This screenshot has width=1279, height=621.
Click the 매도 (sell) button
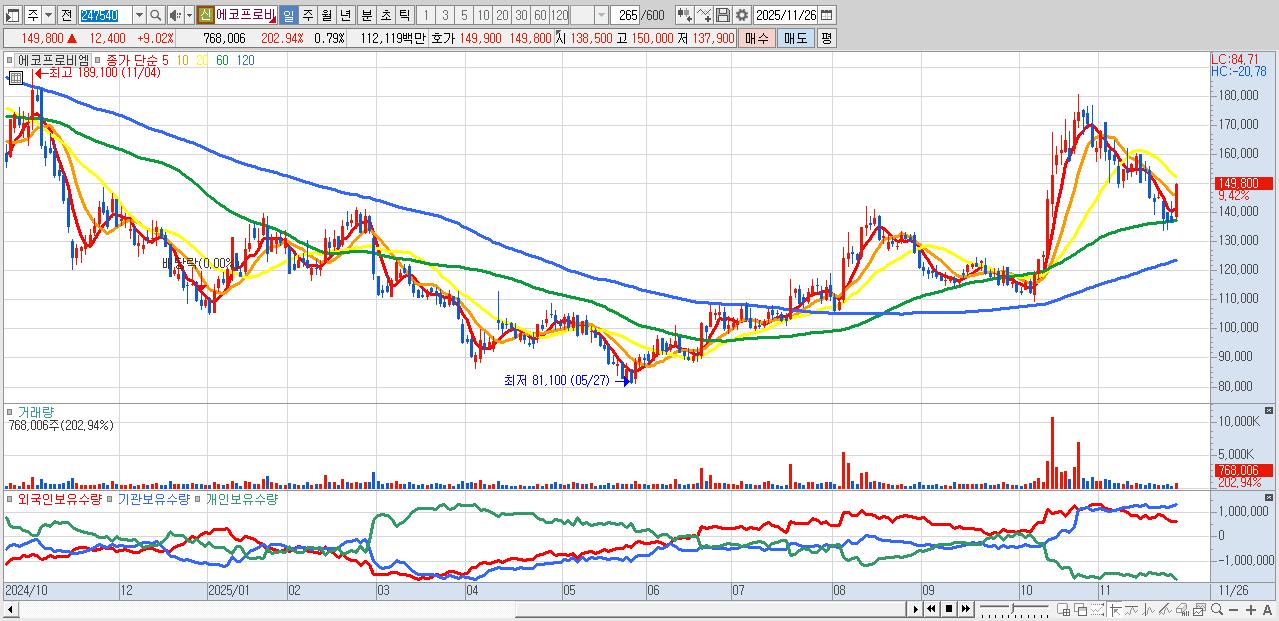(797, 38)
